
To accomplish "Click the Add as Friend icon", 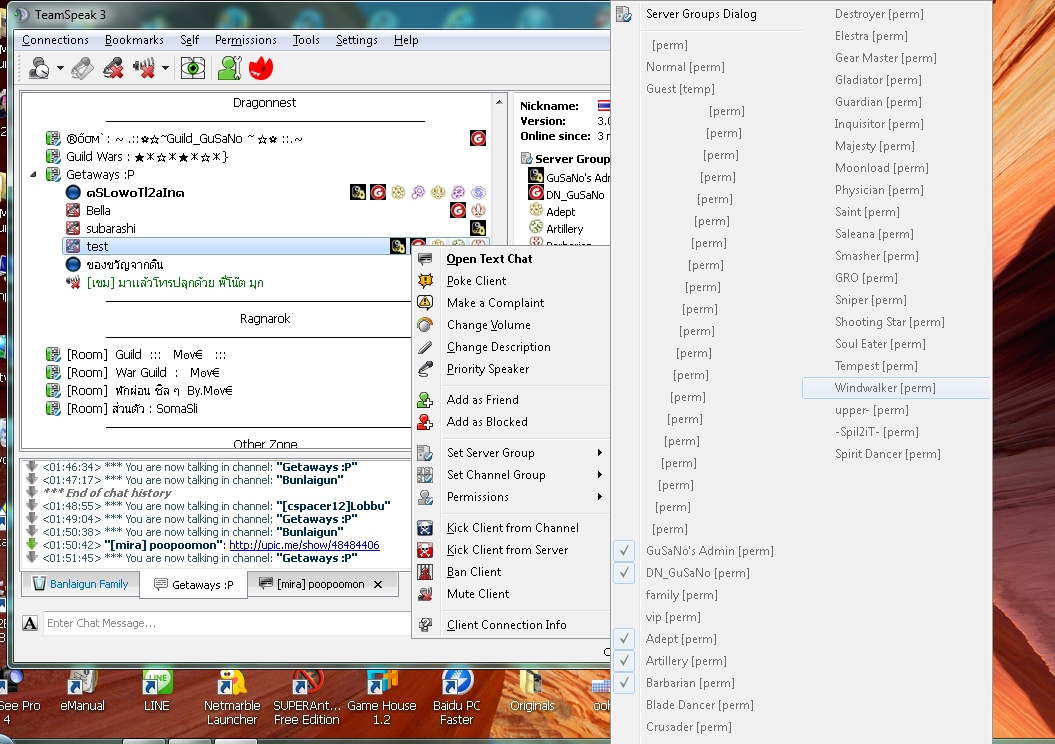I will click(x=425, y=400).
